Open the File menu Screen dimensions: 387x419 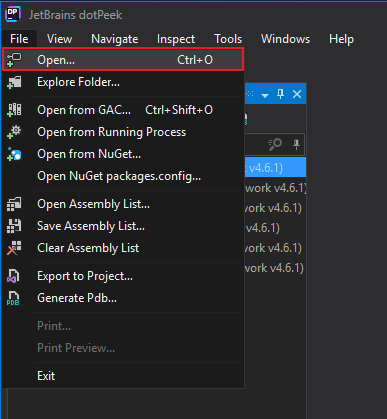coord(19,39)
